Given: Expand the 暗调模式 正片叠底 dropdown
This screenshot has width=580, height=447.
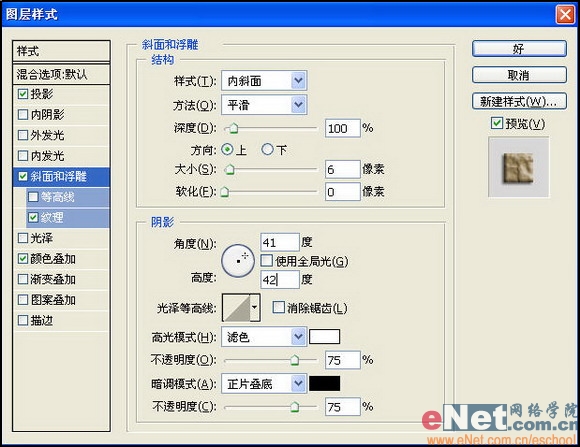Looking at the screenshot, I should [264, 384].
